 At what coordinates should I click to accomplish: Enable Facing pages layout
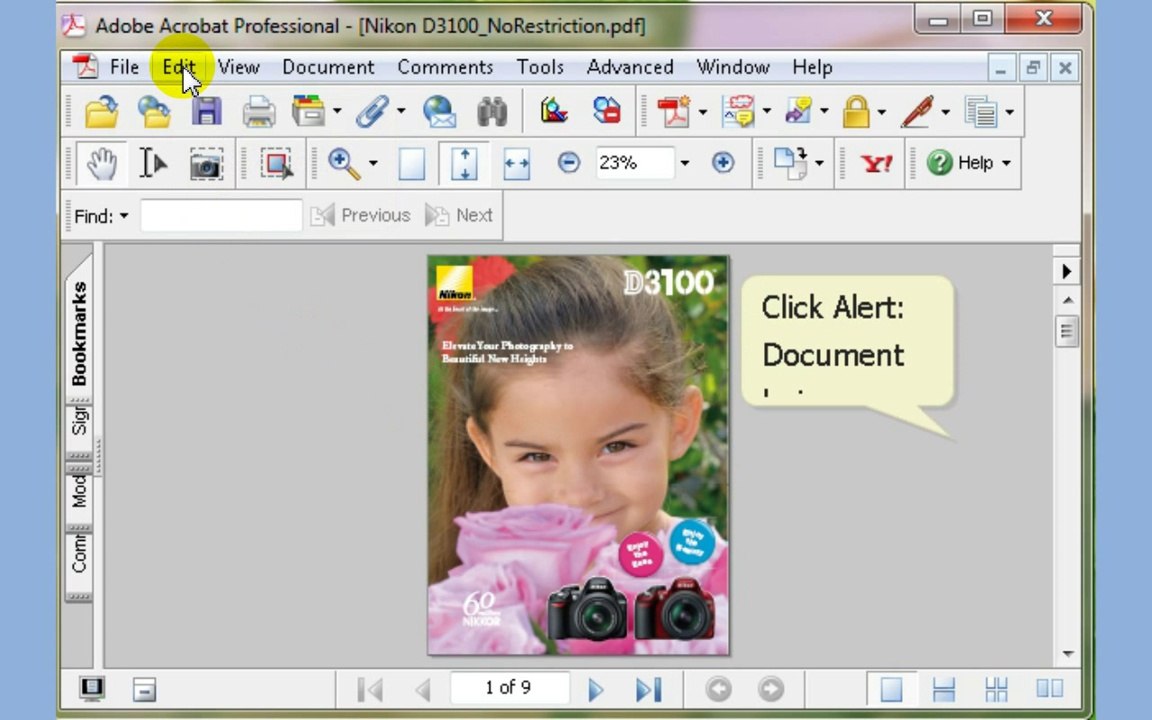1049,689
